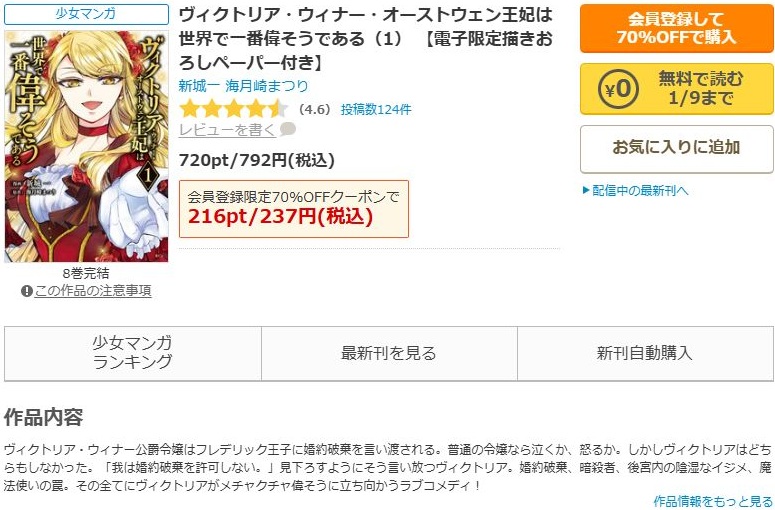Expand 作品情報をもっと見る
This screenshot has height=510, width=775.
(713, 501)
